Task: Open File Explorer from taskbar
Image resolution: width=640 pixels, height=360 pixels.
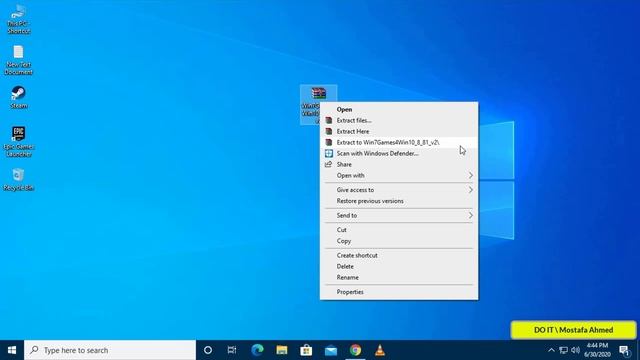Action: coord(282,350)
